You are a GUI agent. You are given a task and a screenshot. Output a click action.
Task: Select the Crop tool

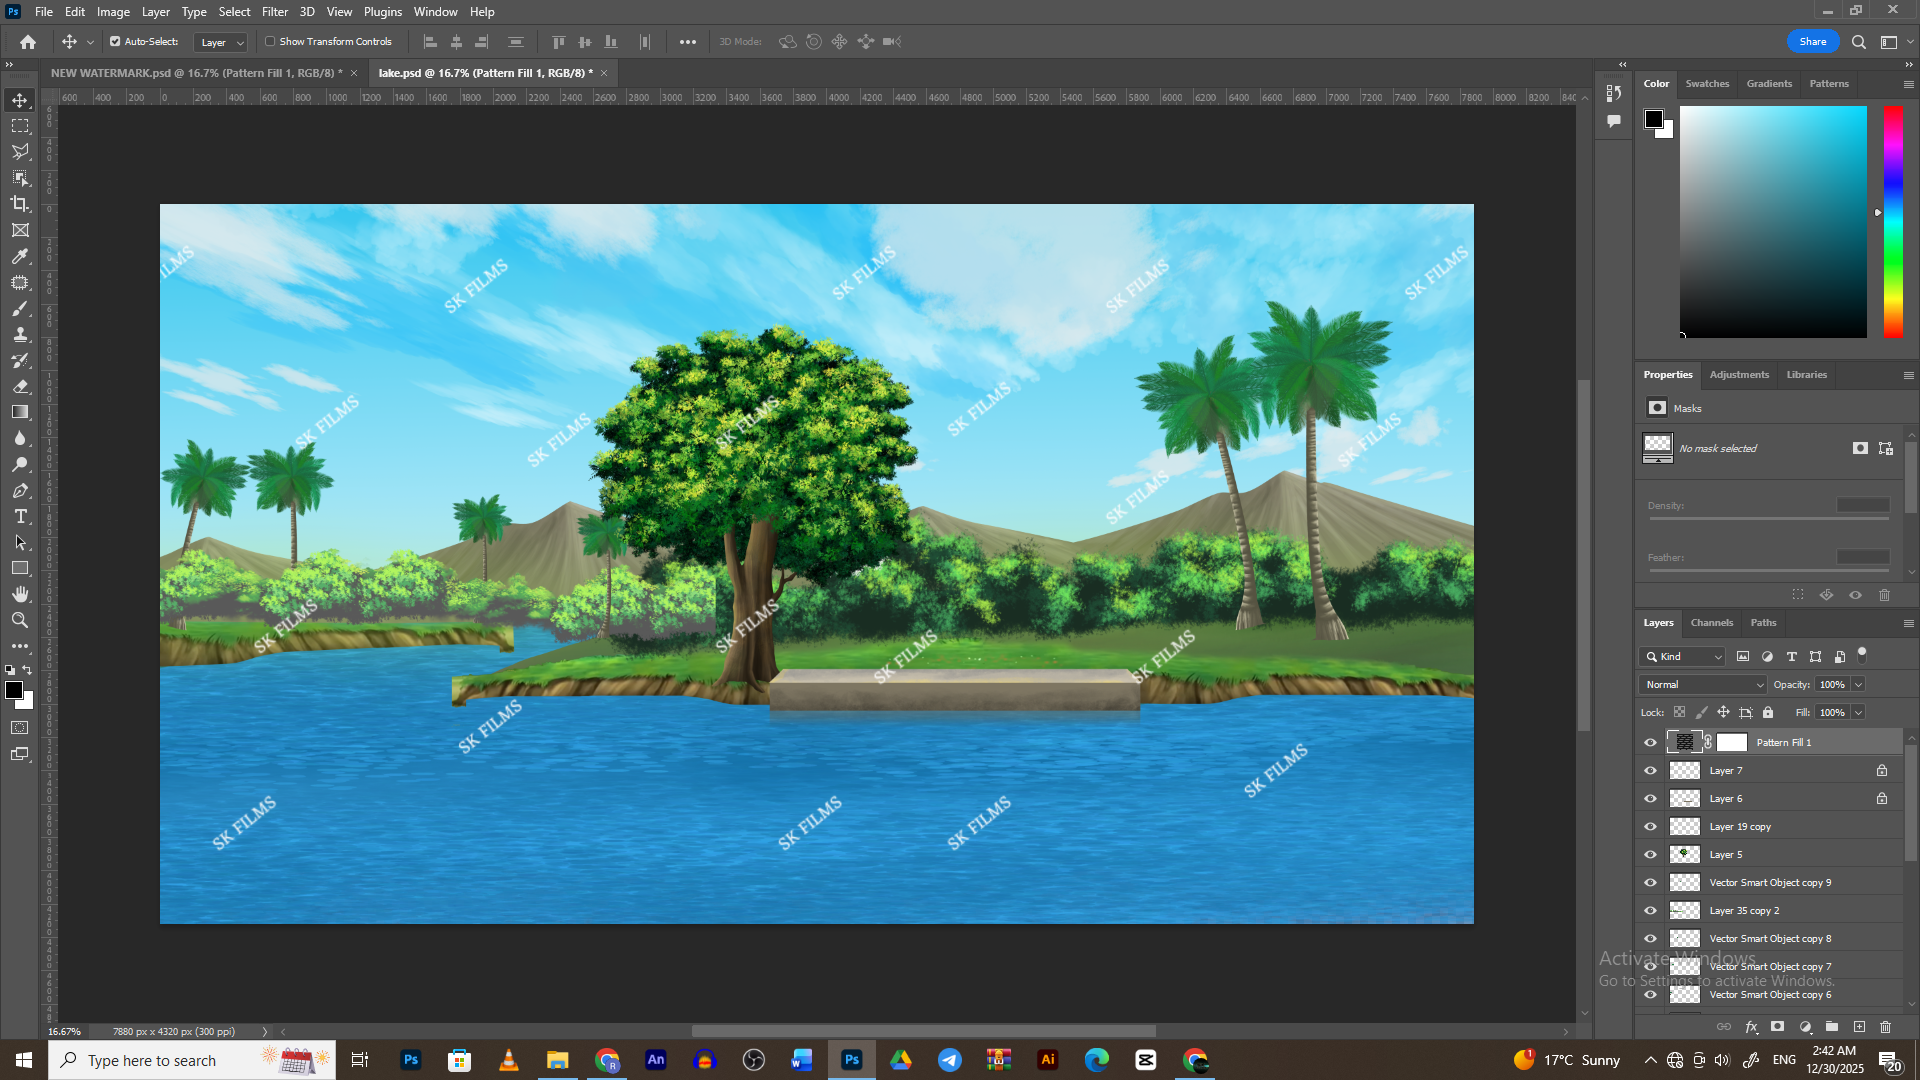pos(20,204)
